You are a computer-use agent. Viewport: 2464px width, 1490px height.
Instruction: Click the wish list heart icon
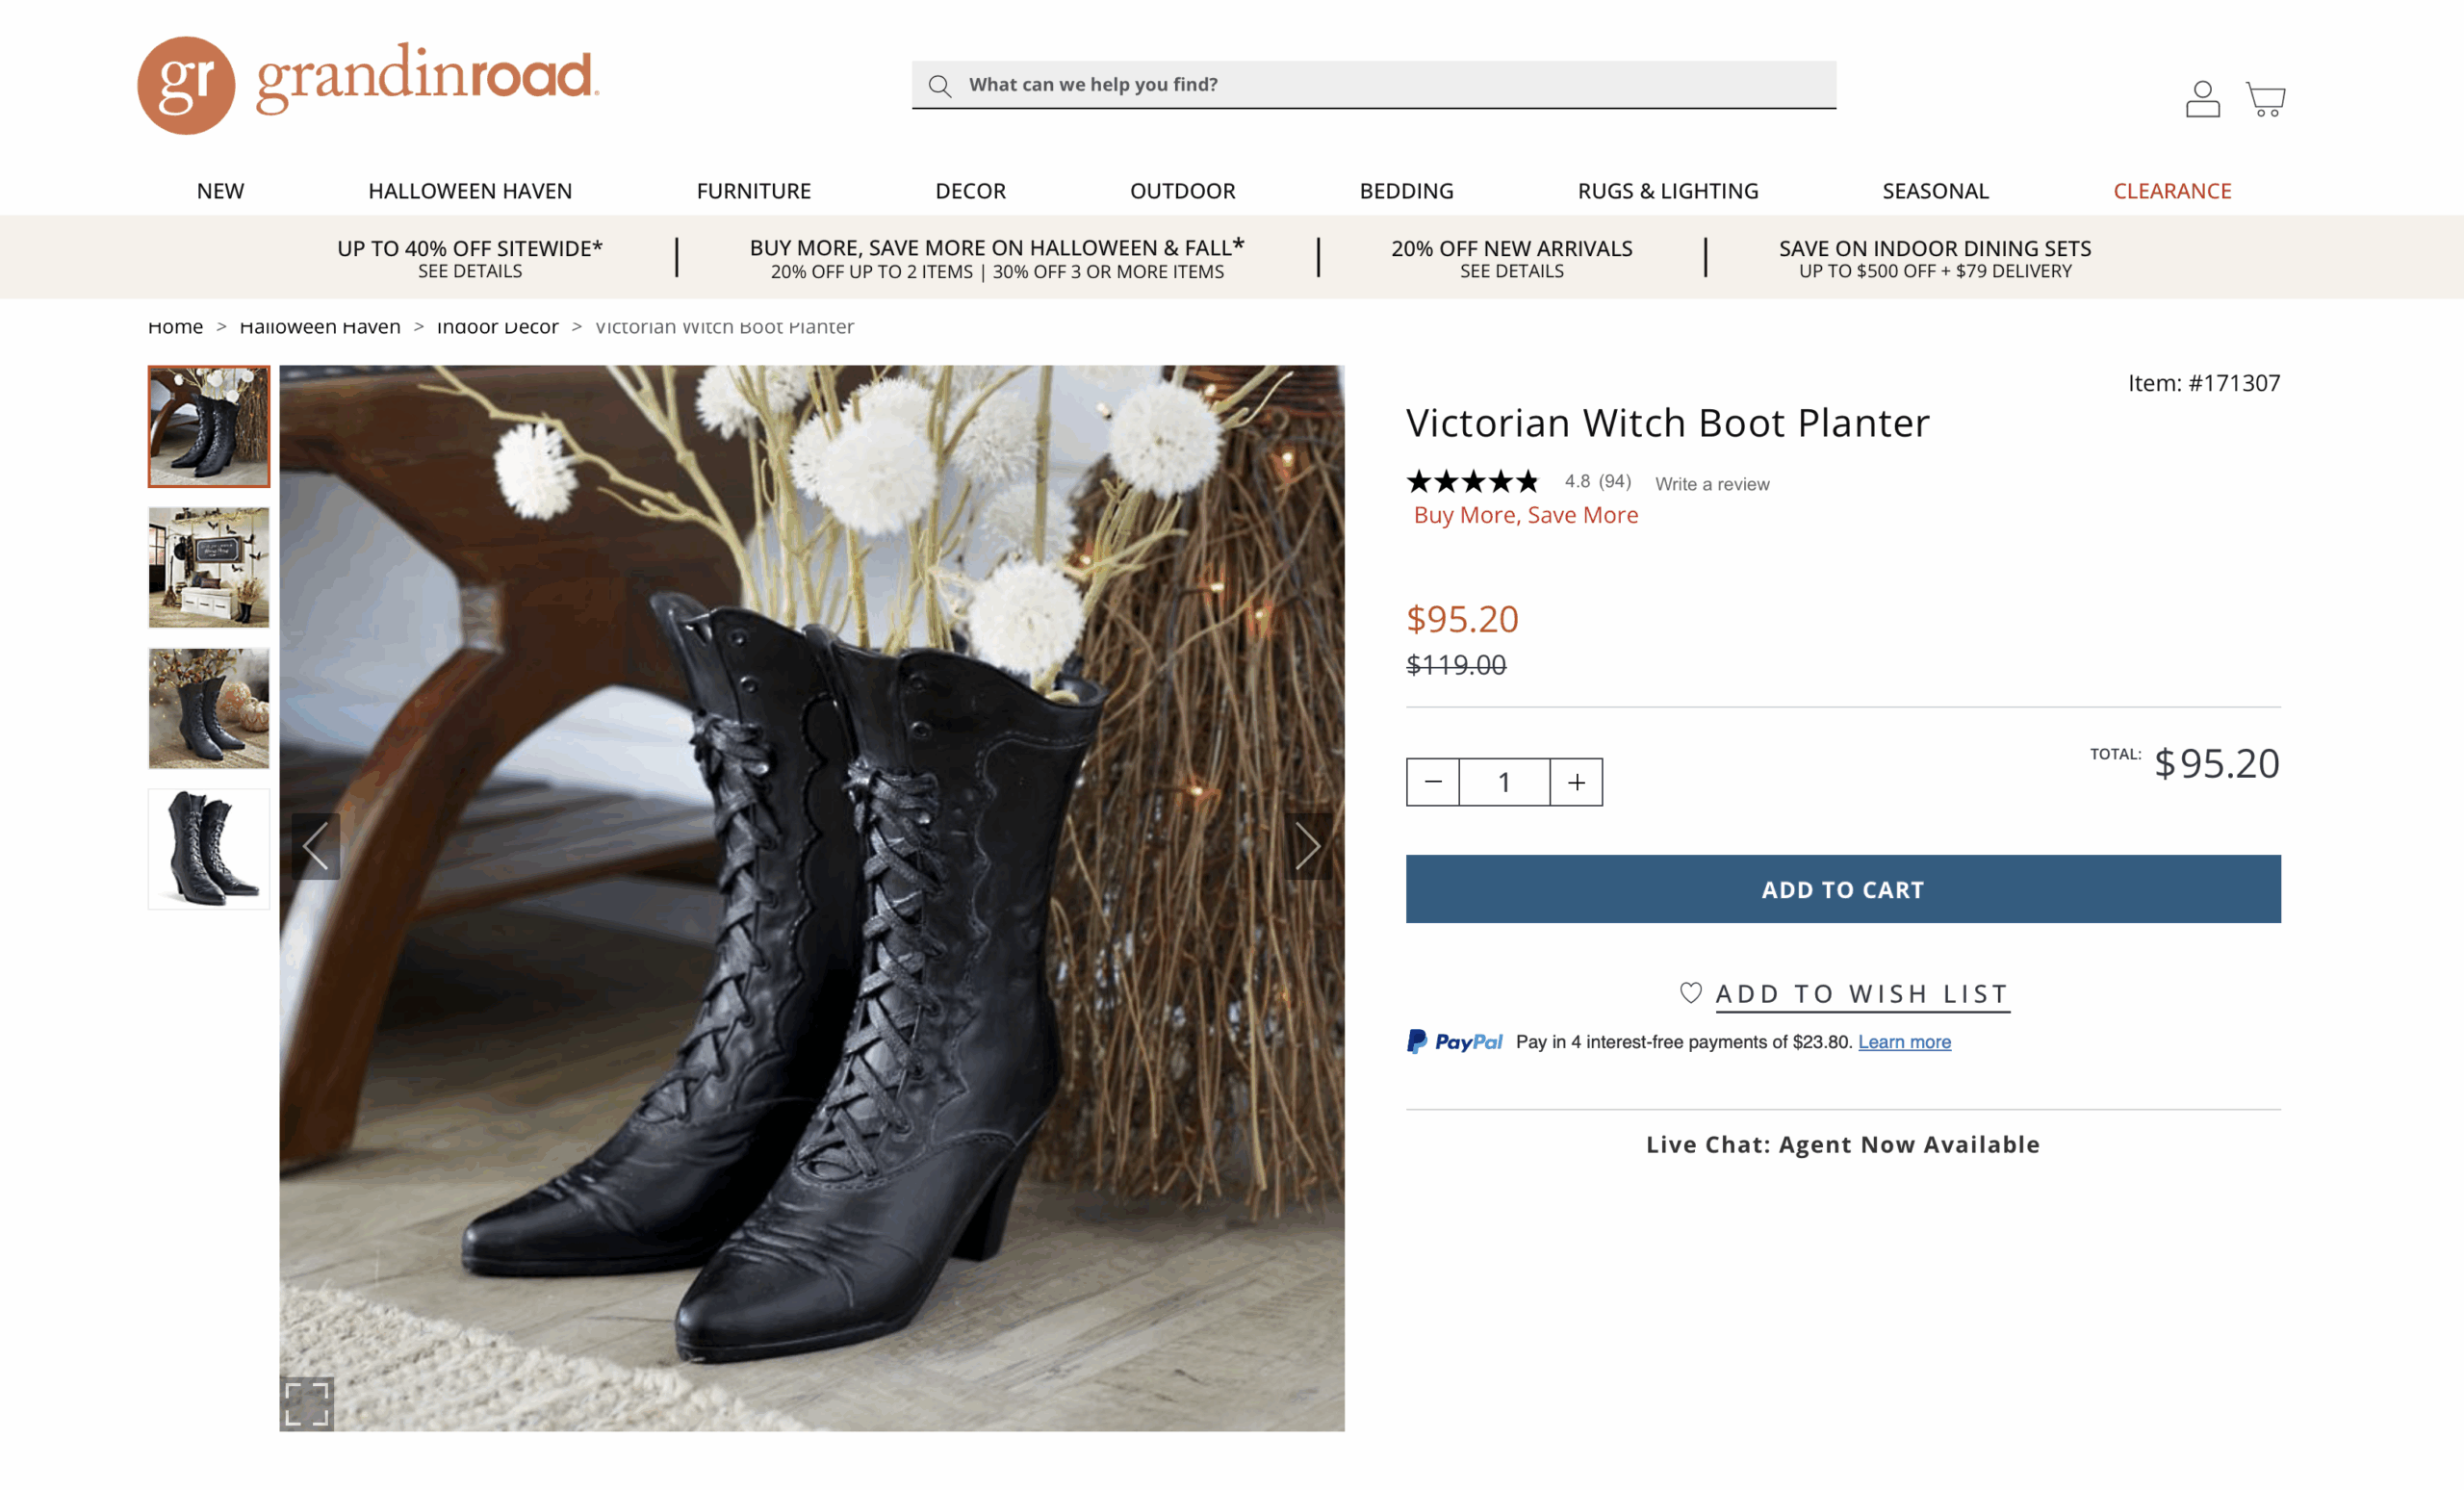click(1690, 993)
